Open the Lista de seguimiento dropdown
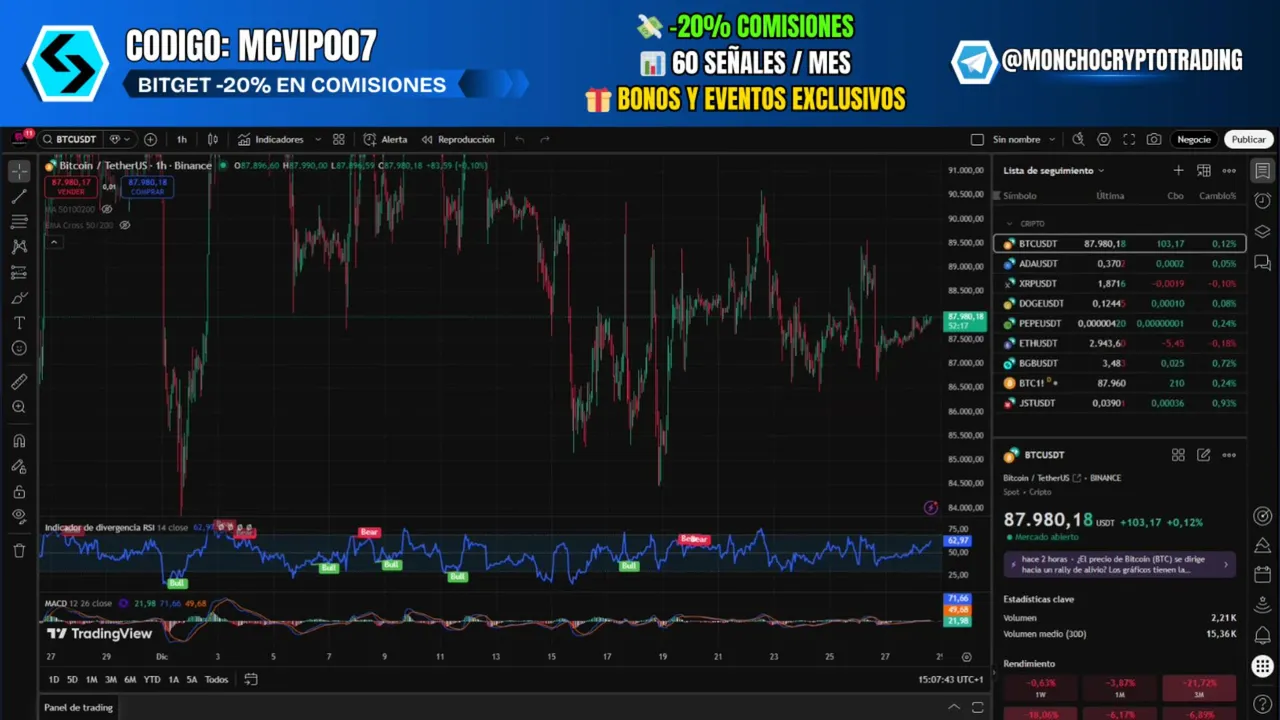The image size is (1280, 720). point(1054,171)
